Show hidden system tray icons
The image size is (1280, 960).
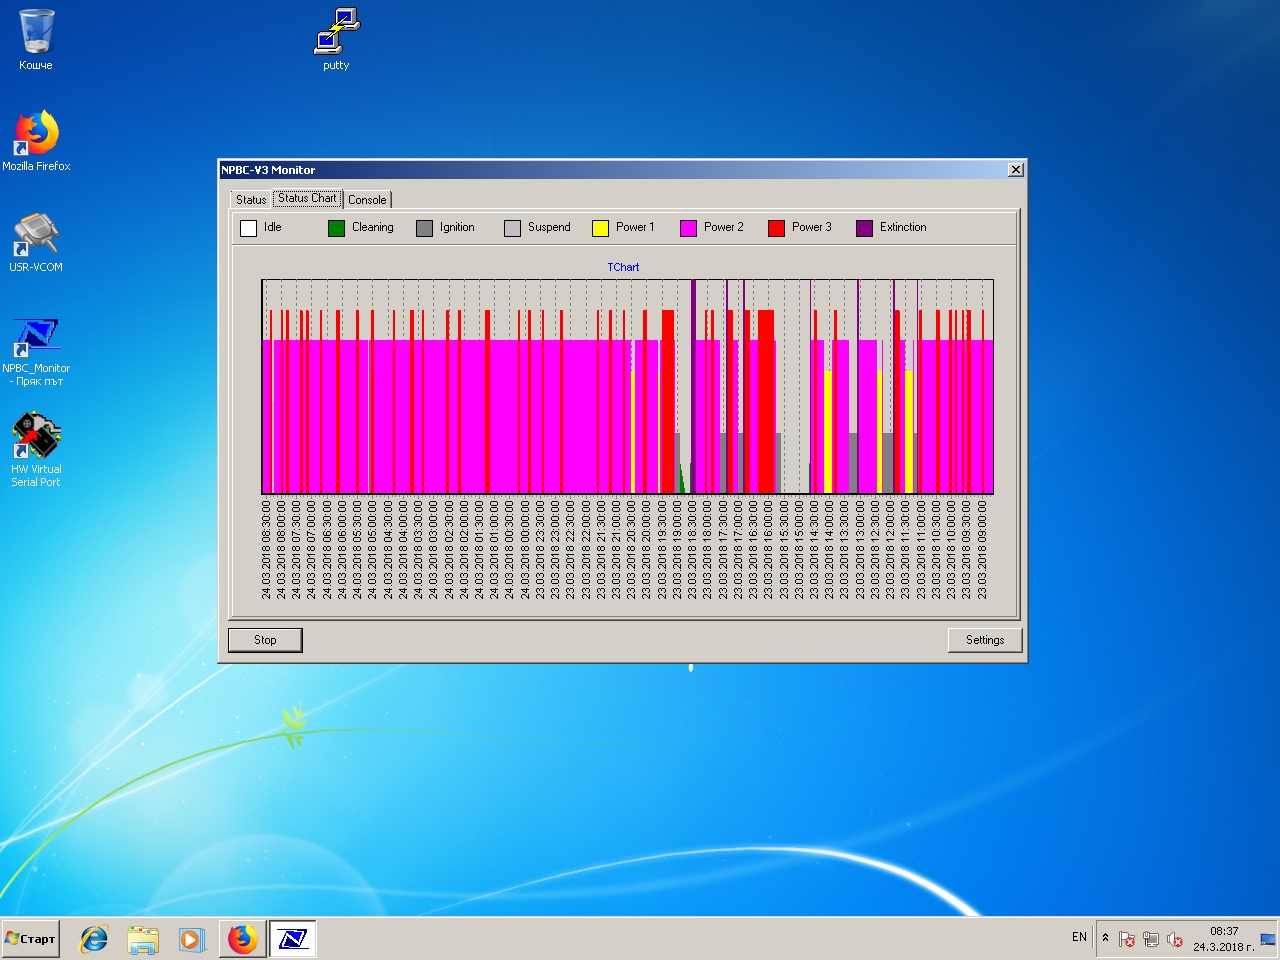(1105, 938)
